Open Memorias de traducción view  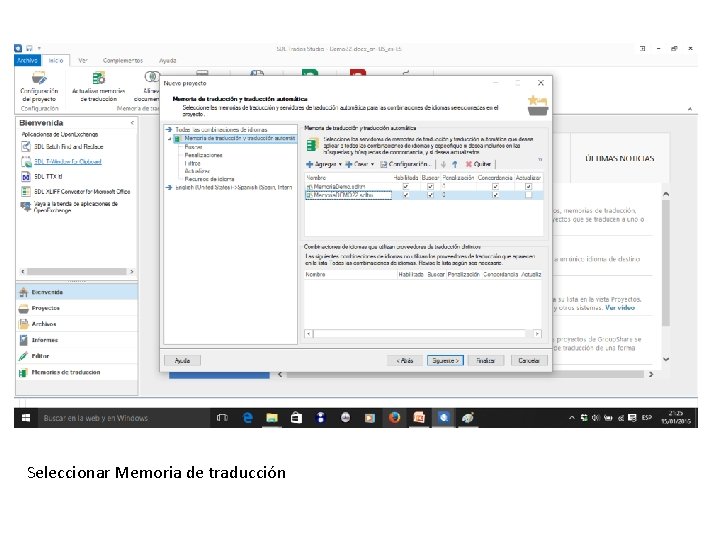(77, 372)
